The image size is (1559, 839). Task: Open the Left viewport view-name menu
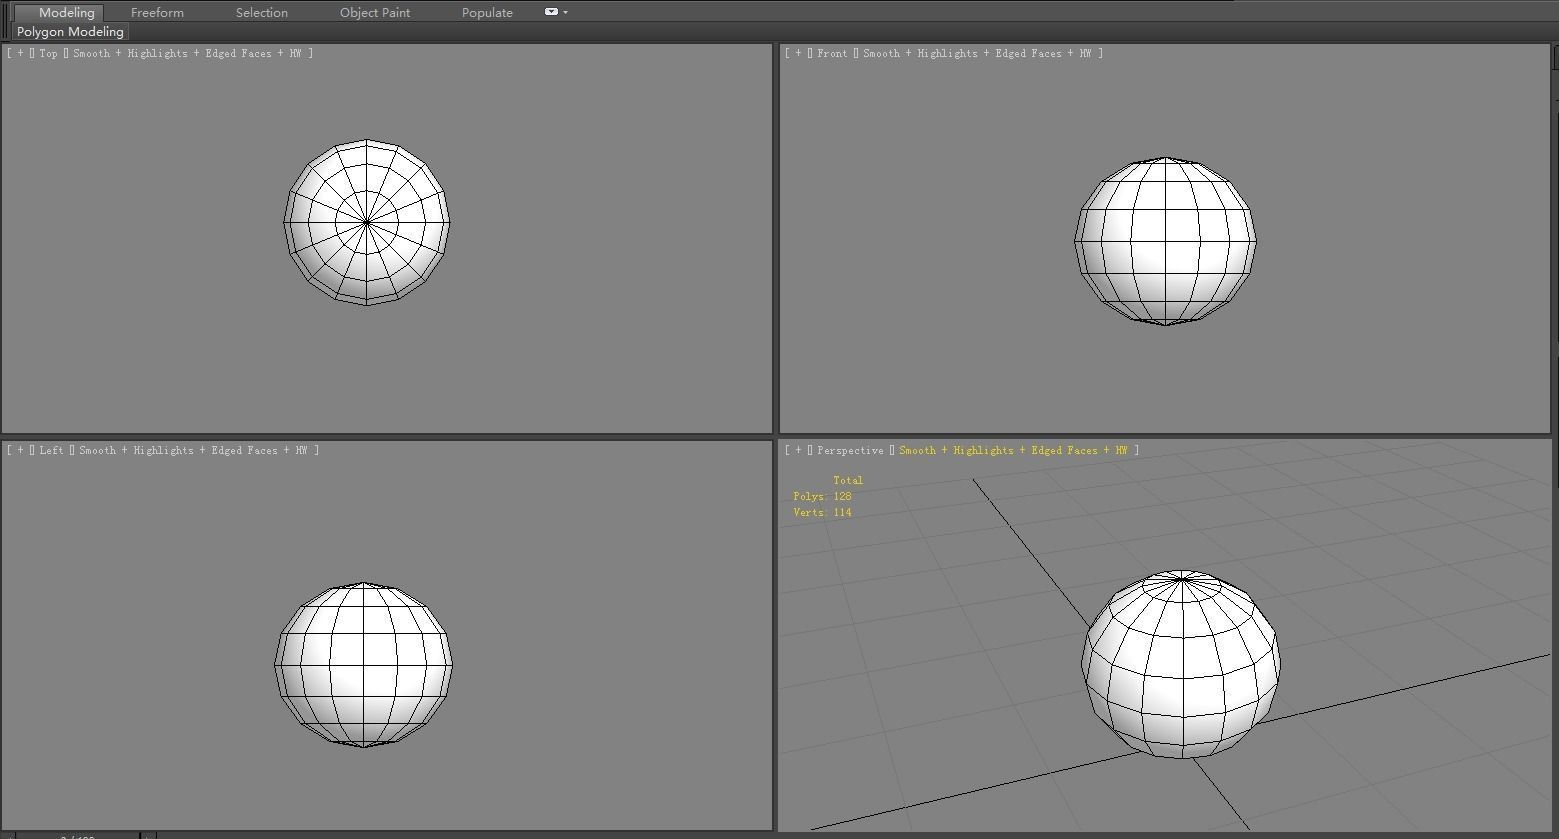click(x=51, y=450)
